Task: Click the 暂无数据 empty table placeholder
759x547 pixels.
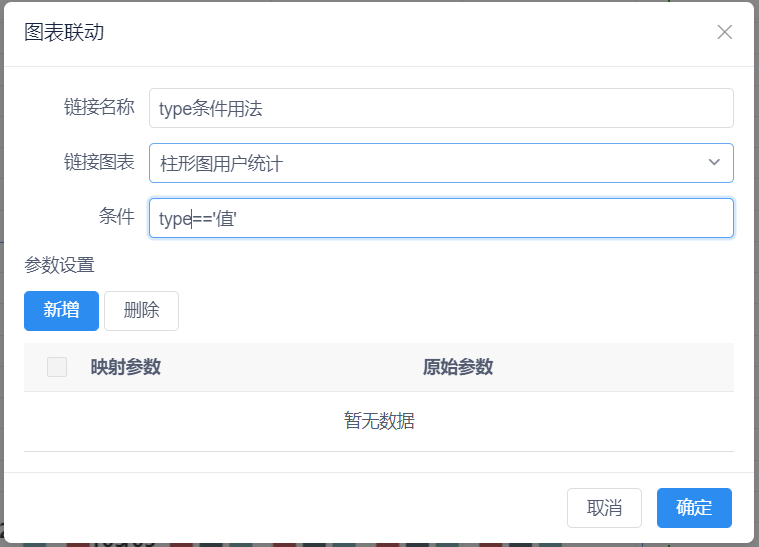Action: (379, 421)
